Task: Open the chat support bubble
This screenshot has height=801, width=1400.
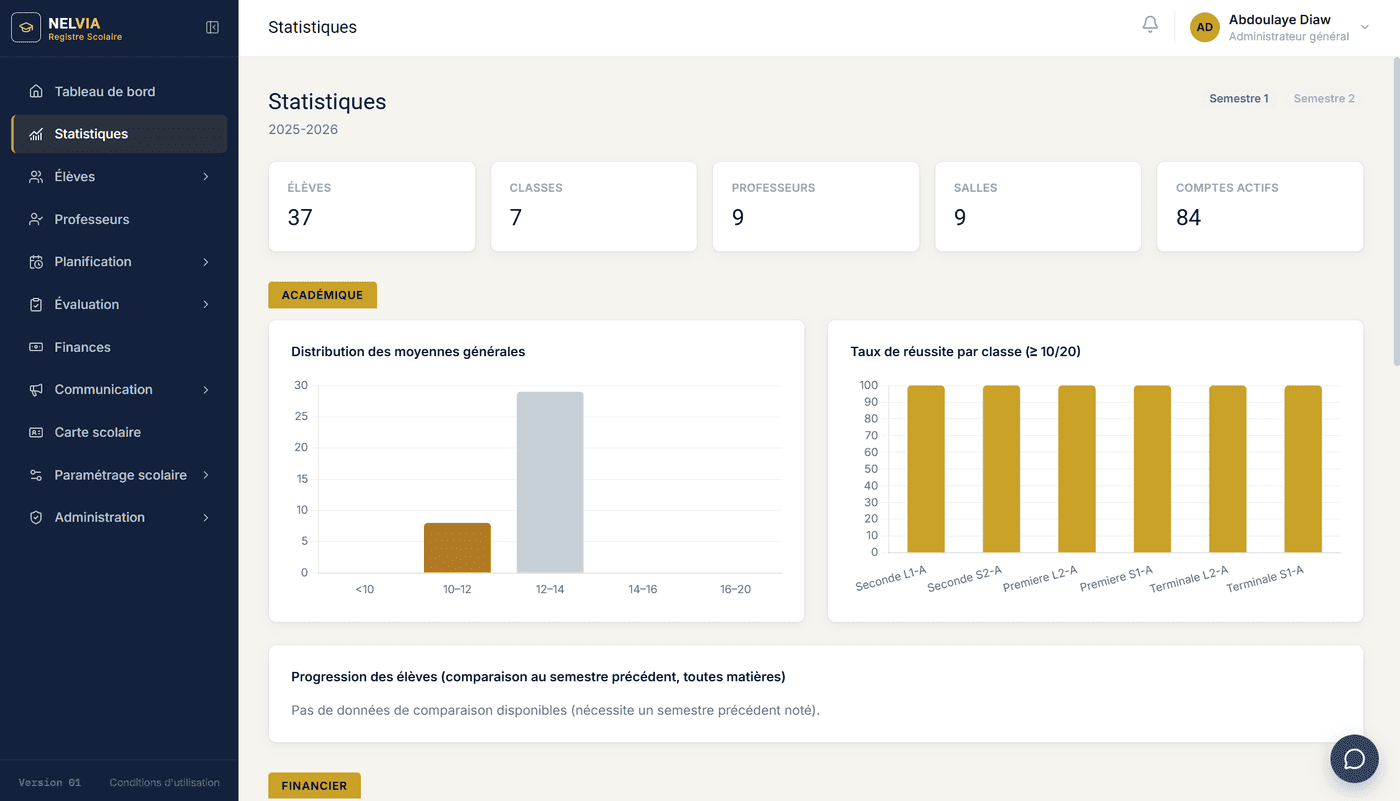Action: pos(1354,759)
